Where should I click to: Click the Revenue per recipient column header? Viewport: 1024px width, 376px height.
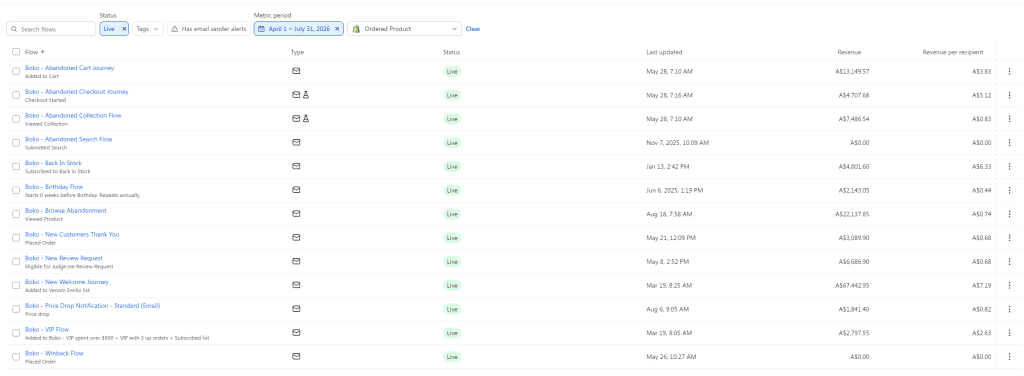pos(952,52)
